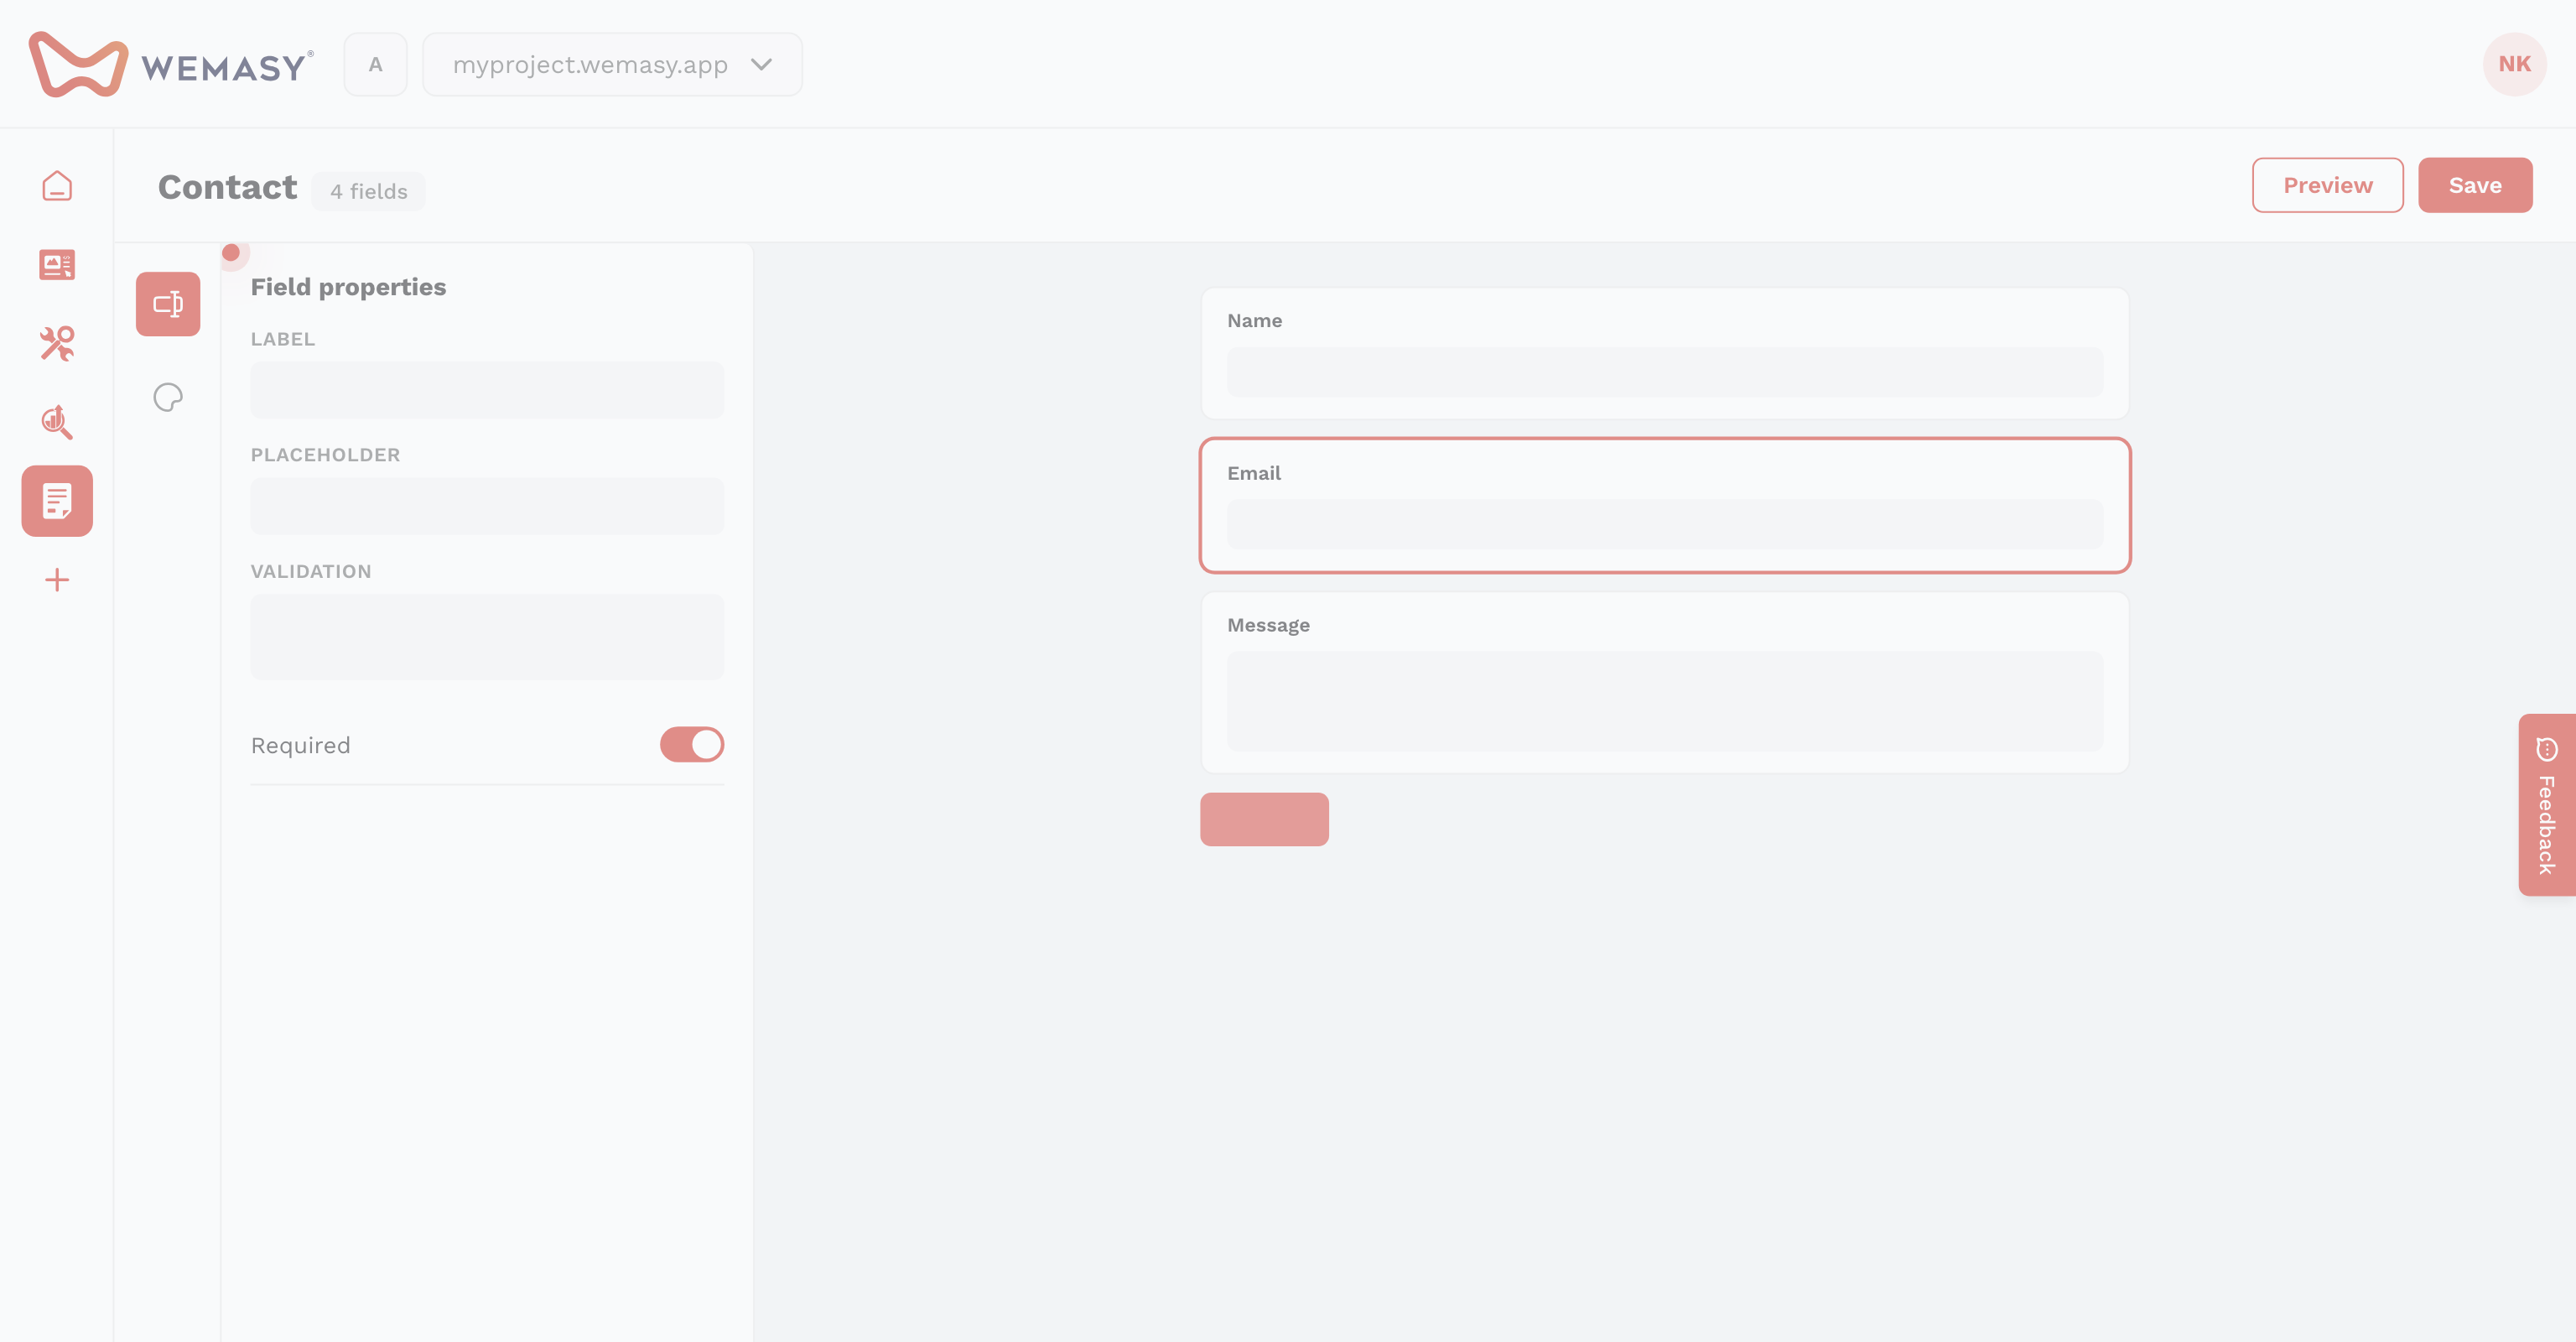The image size is (2576, 1342).
Task: Select the Message field card
Action: click(1665, 682)
